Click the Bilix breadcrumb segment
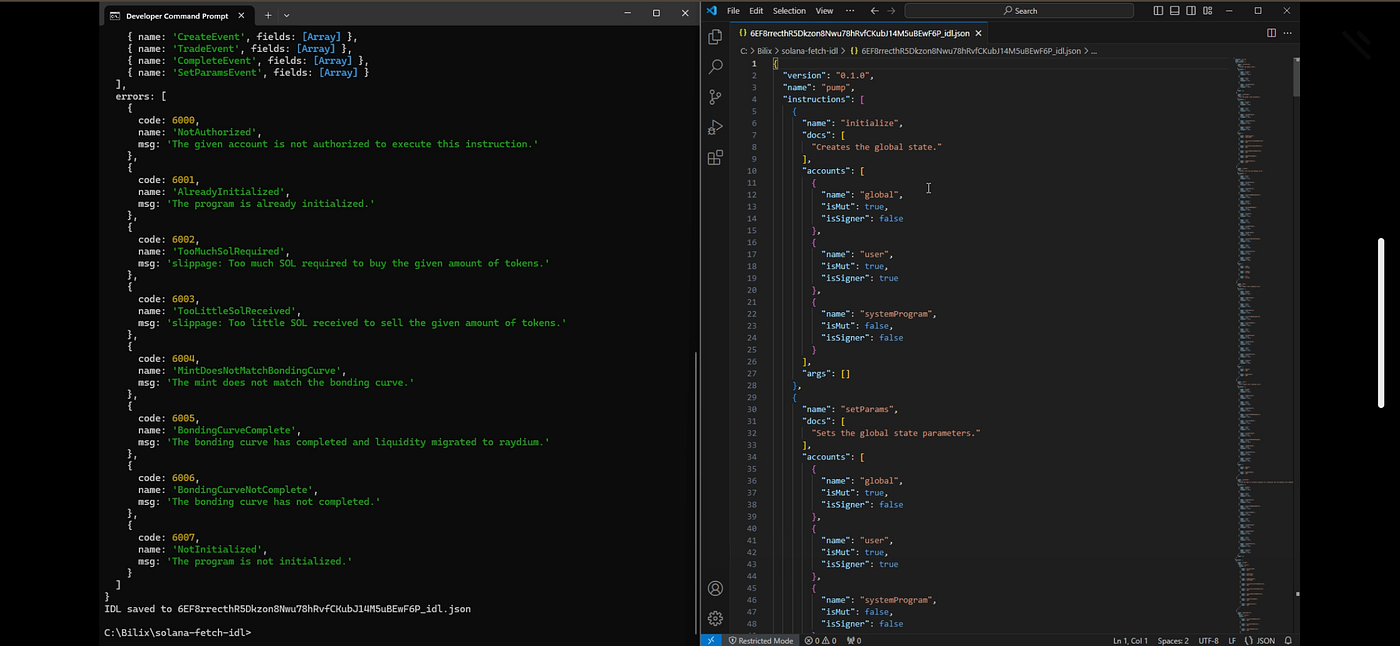 pos(764,50)
